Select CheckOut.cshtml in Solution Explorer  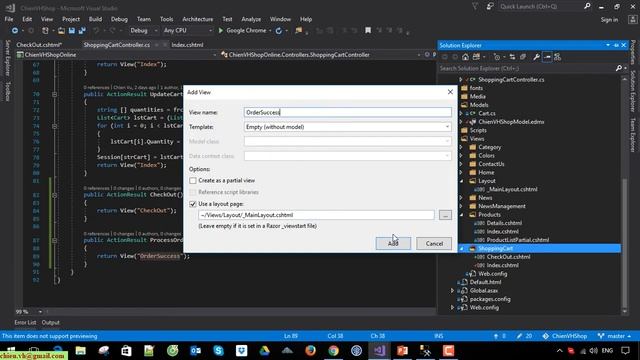tap(508, 257)
